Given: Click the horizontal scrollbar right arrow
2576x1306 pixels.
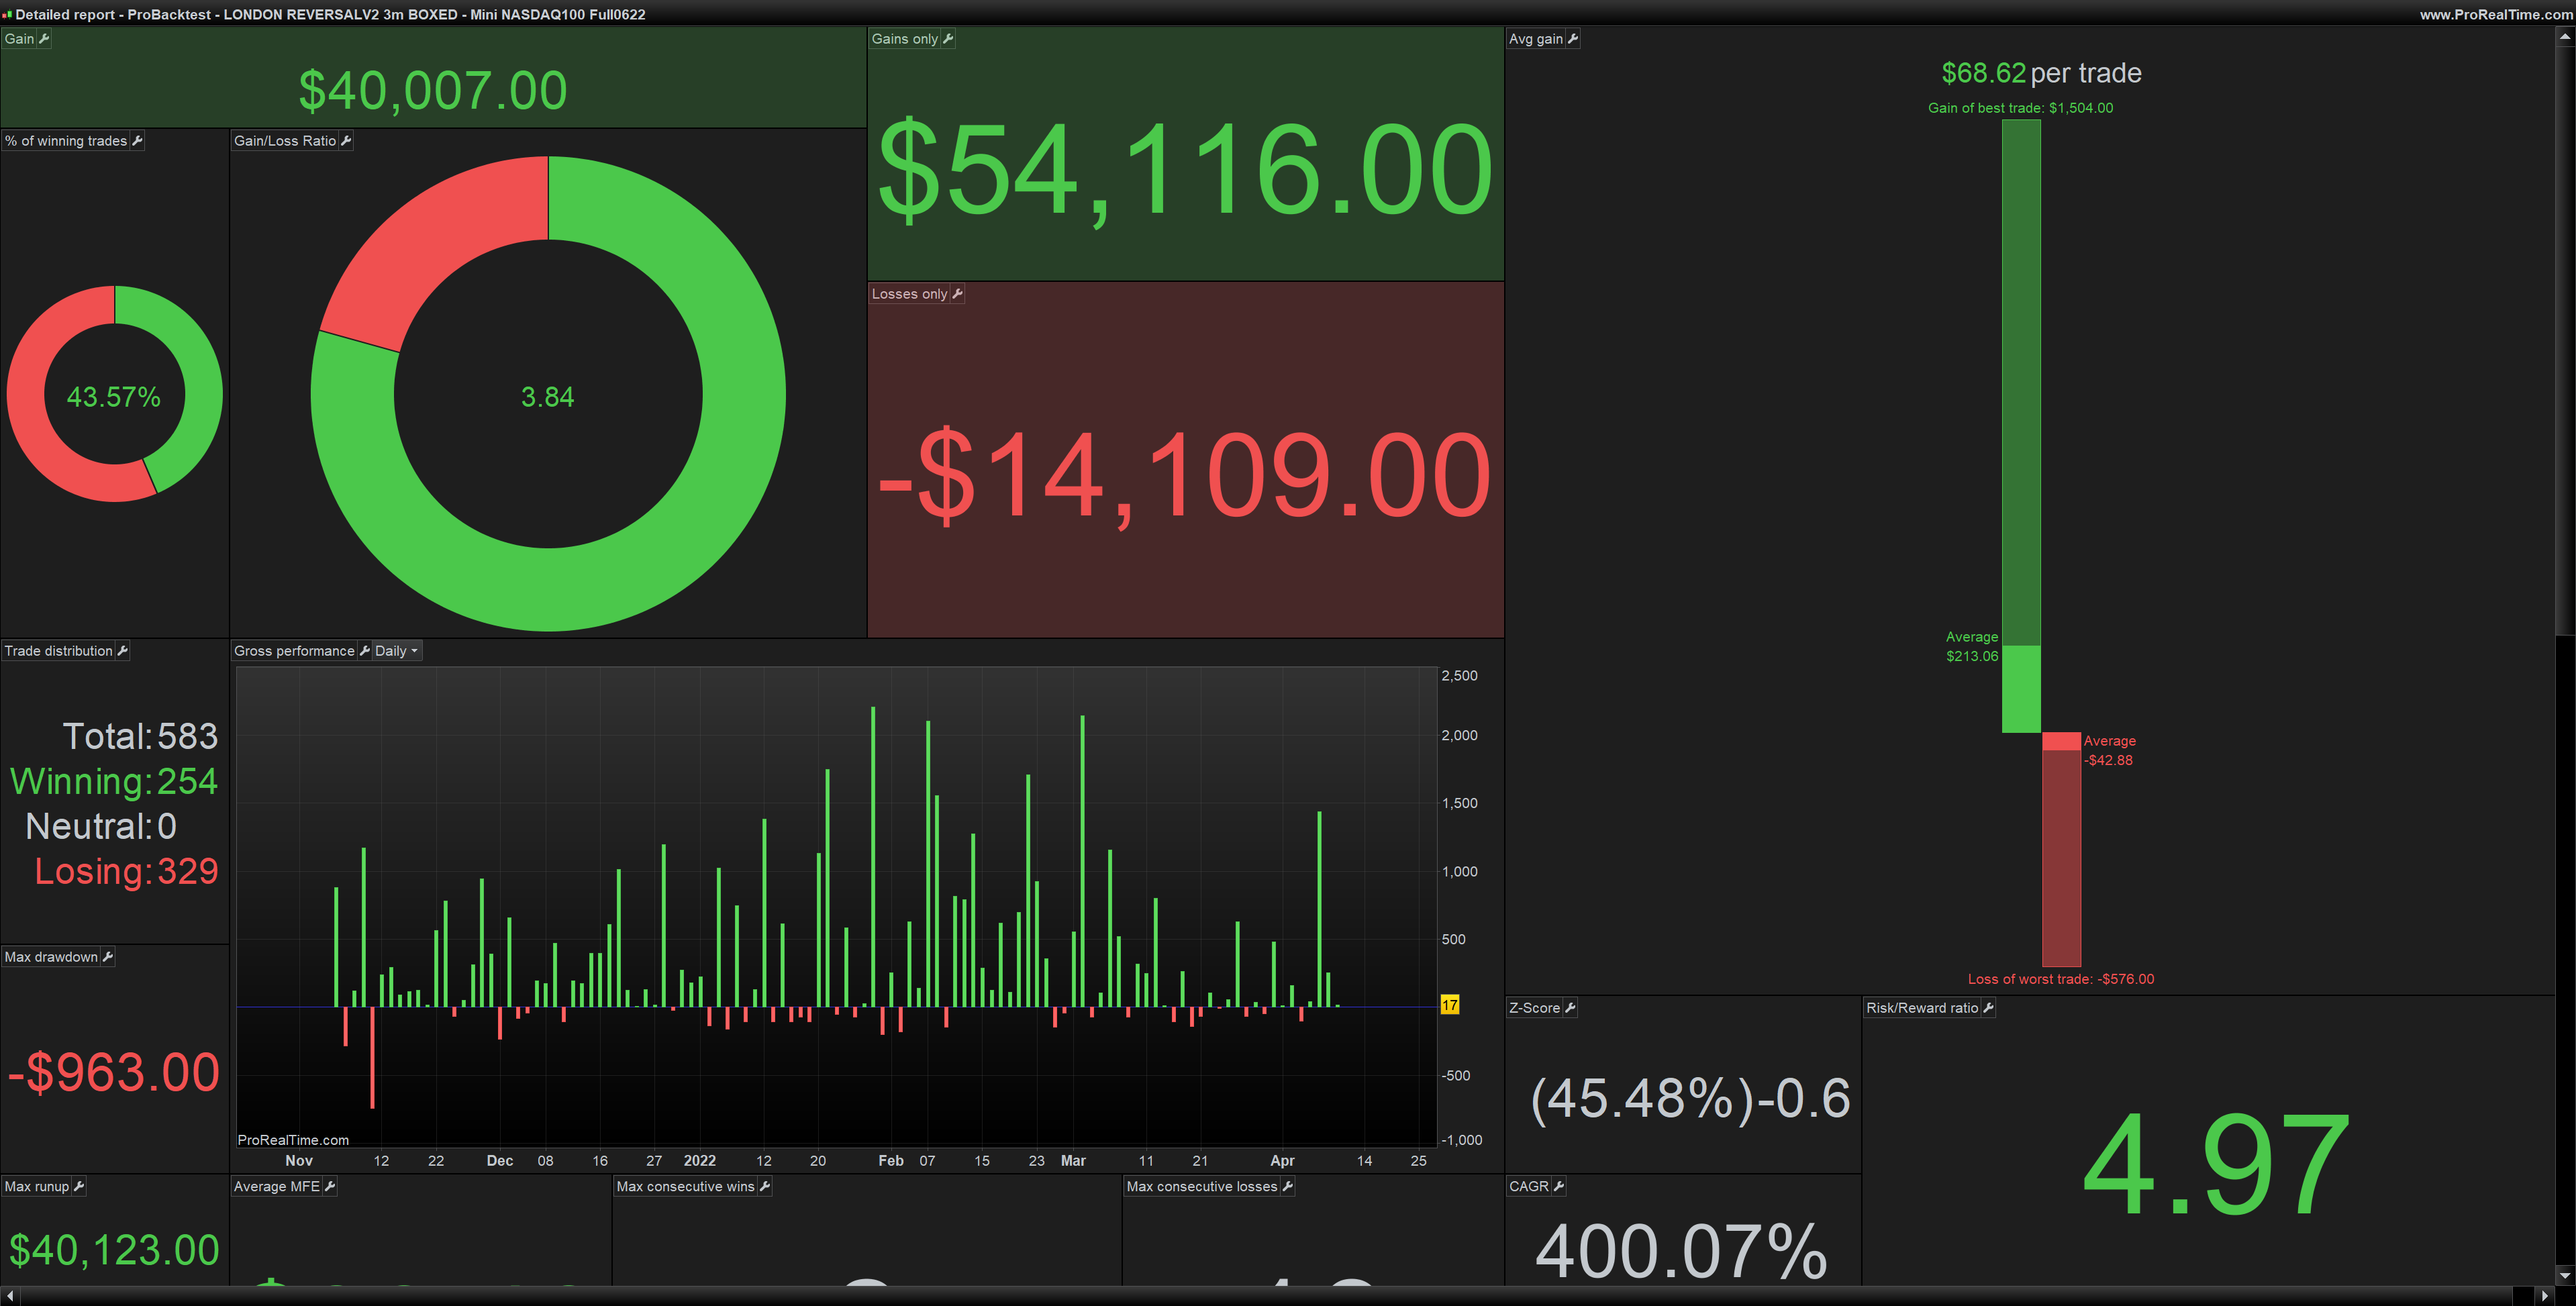Looking at the screenshot, I should click(x=2545, y=1296).
